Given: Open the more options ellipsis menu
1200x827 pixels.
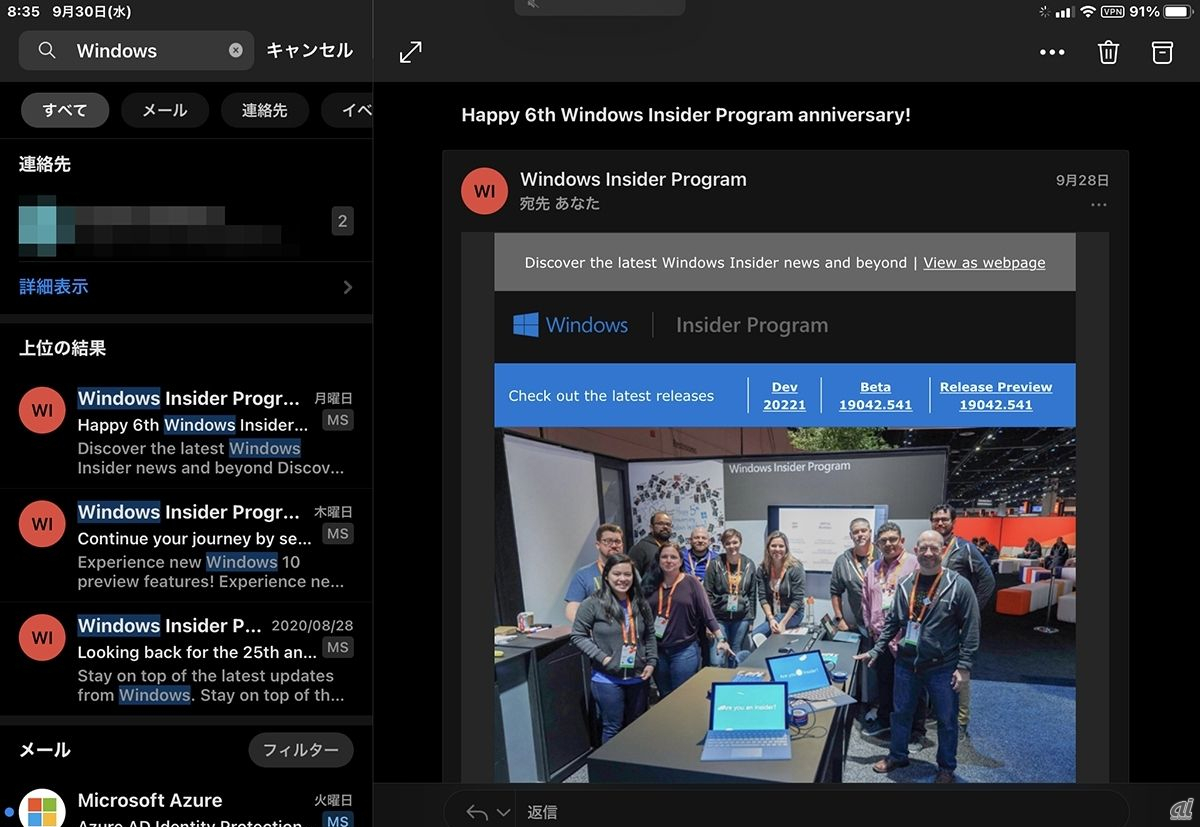Looking at the screenshot, I should [x=1052, y=53].
